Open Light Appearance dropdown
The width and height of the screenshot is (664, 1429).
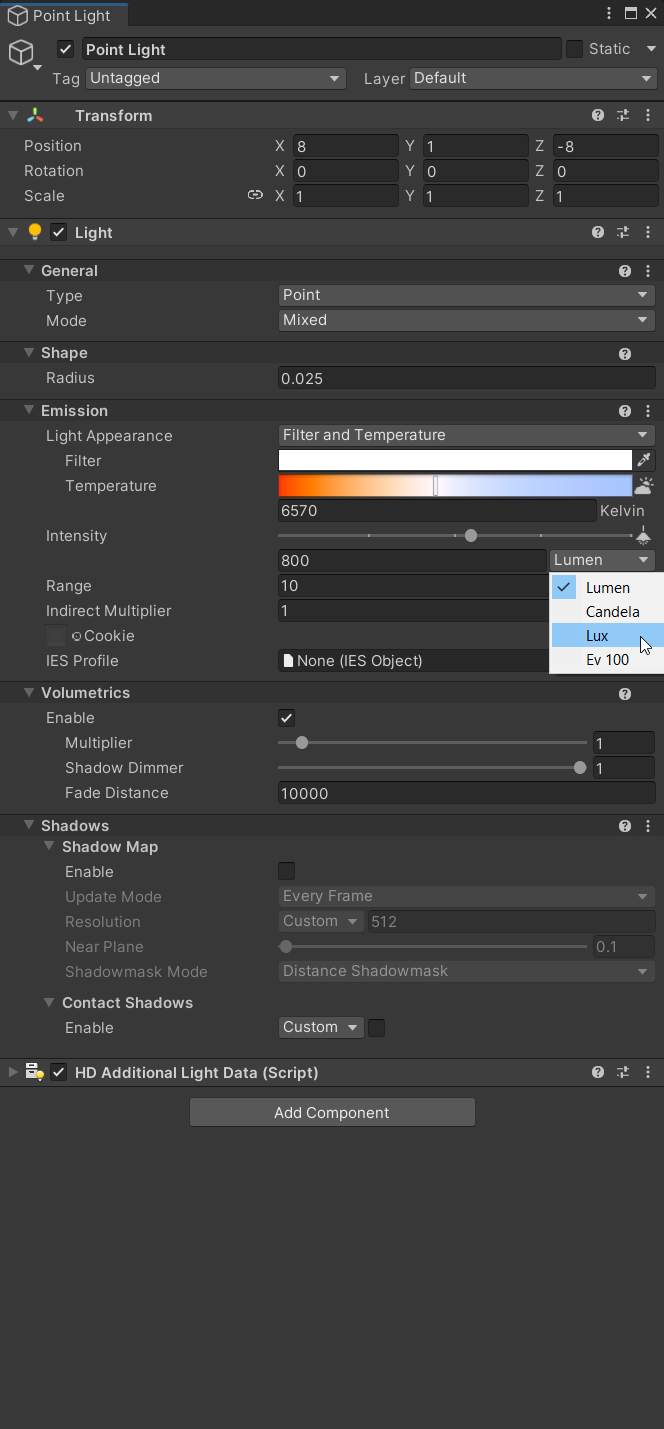(466, 435)
